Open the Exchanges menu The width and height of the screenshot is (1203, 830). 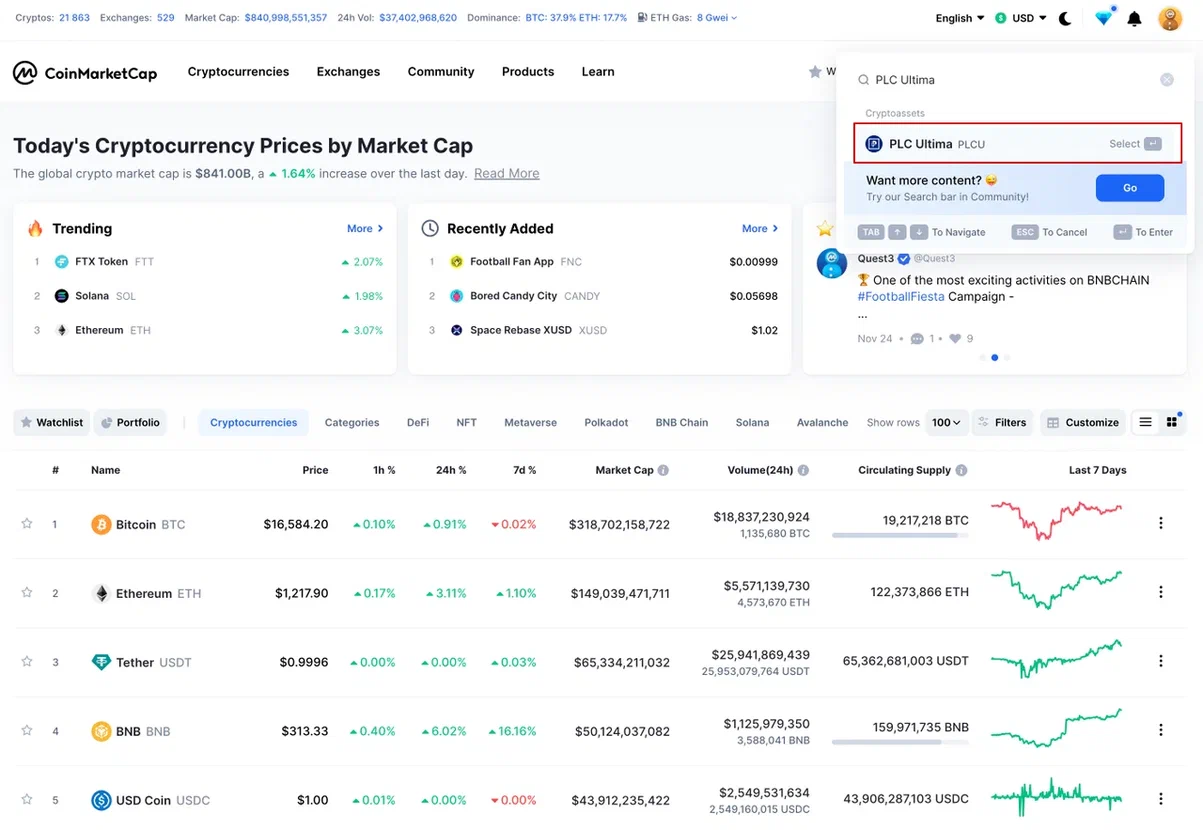348,72
